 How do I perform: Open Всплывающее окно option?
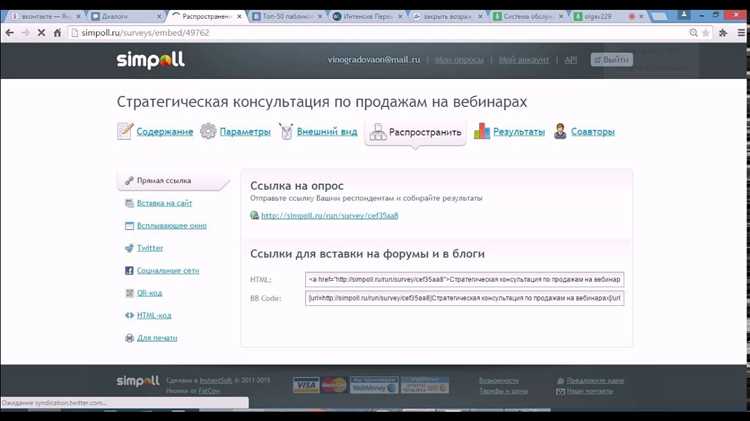pos(172,225)
